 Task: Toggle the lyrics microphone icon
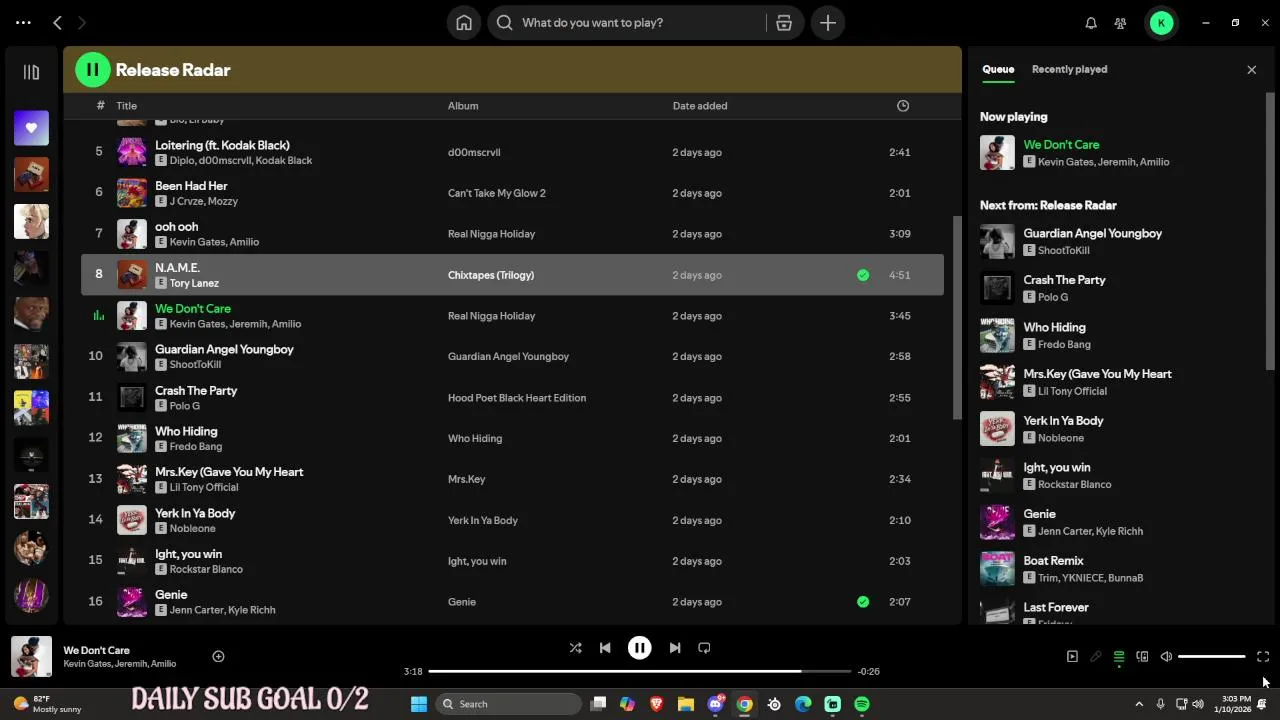(x=1095, y=657)
